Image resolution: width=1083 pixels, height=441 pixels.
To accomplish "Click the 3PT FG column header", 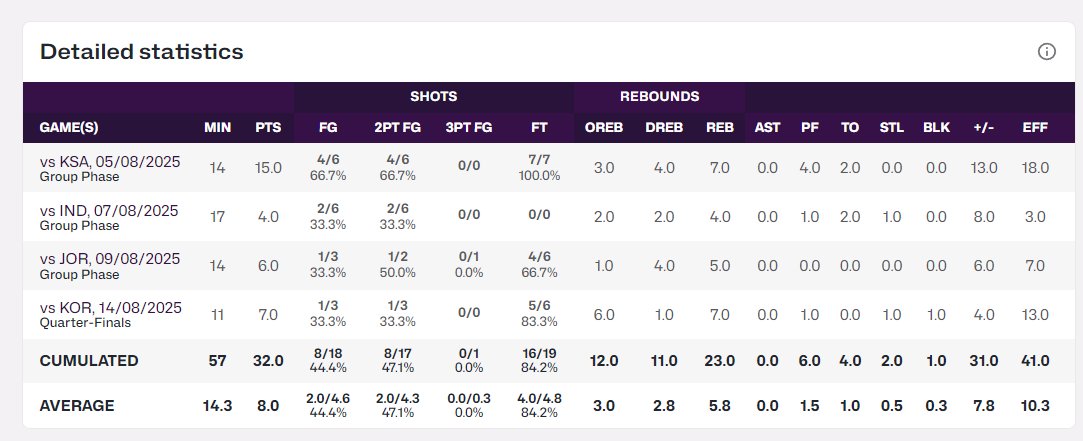I will coord(469,128).
